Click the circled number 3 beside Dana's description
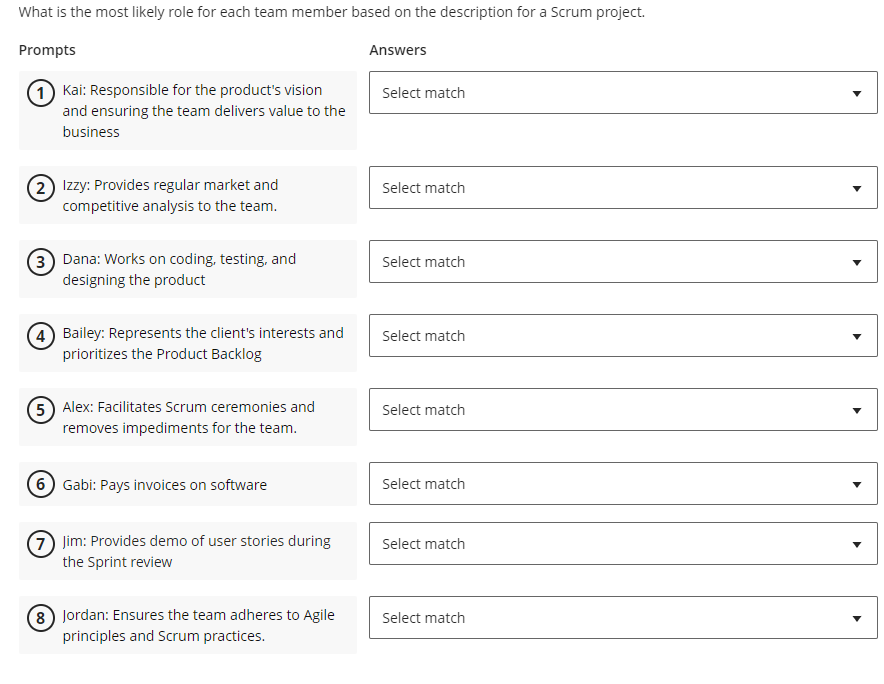The image size is (884, 684). tap(40, 262)
